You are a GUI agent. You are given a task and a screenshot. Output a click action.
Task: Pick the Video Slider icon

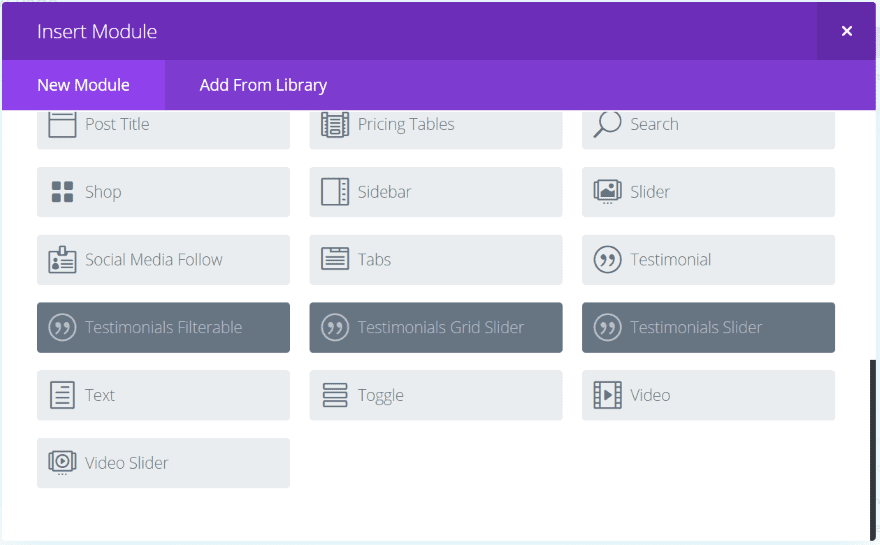62,463
